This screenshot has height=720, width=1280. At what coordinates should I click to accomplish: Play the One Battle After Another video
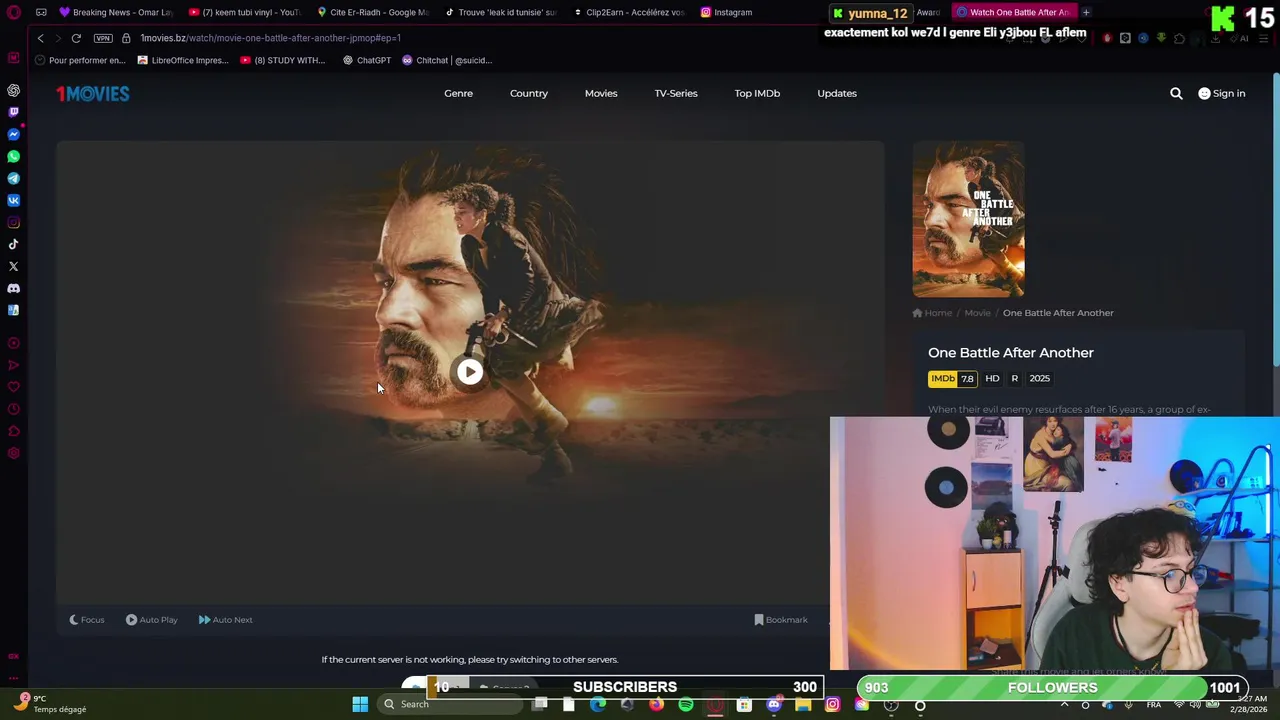(x=469, y=372)
